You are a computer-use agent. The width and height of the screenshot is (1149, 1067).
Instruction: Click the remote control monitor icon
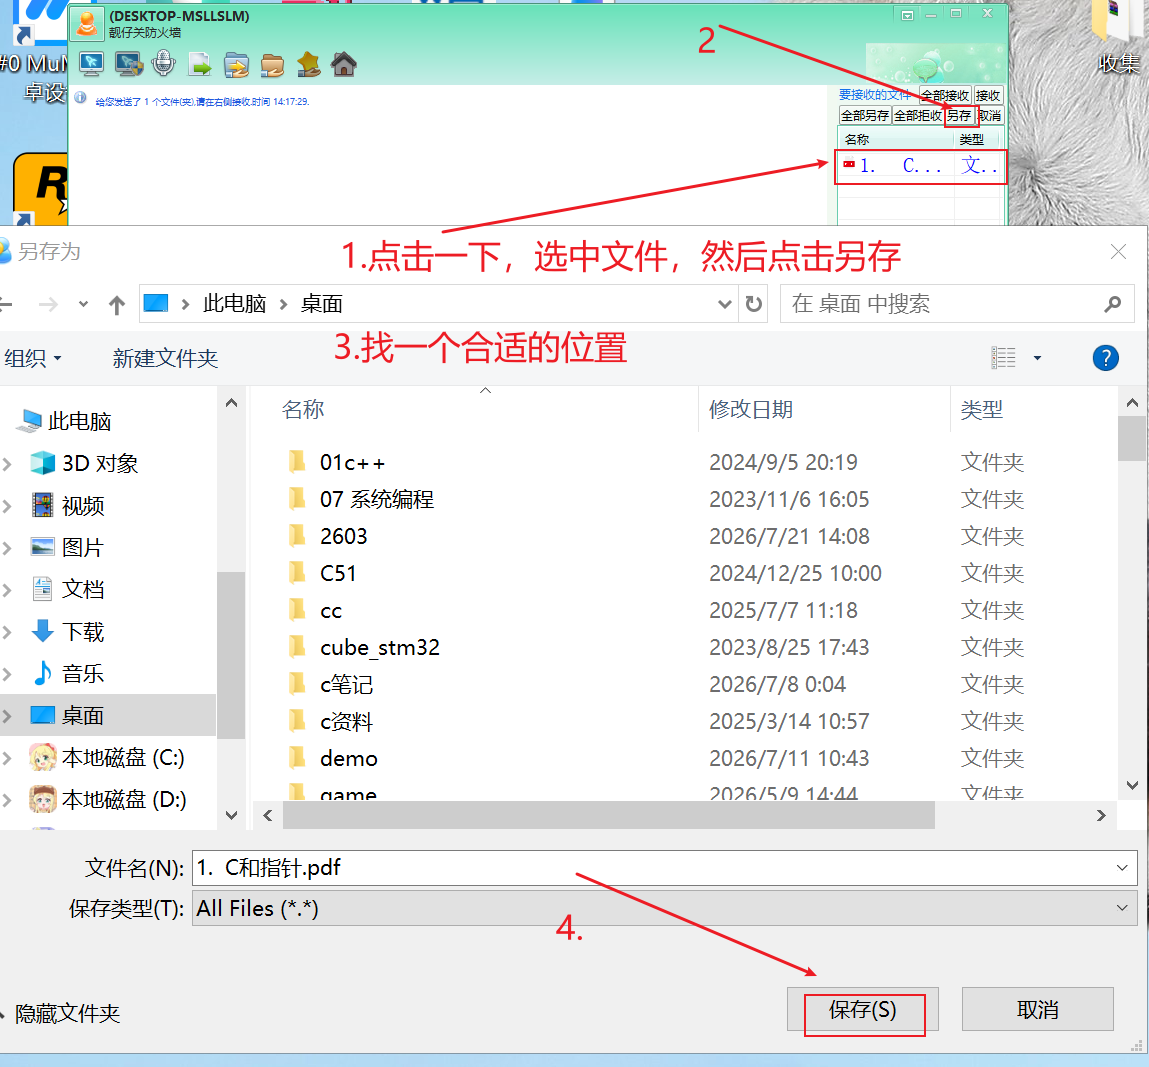point(92,64)
